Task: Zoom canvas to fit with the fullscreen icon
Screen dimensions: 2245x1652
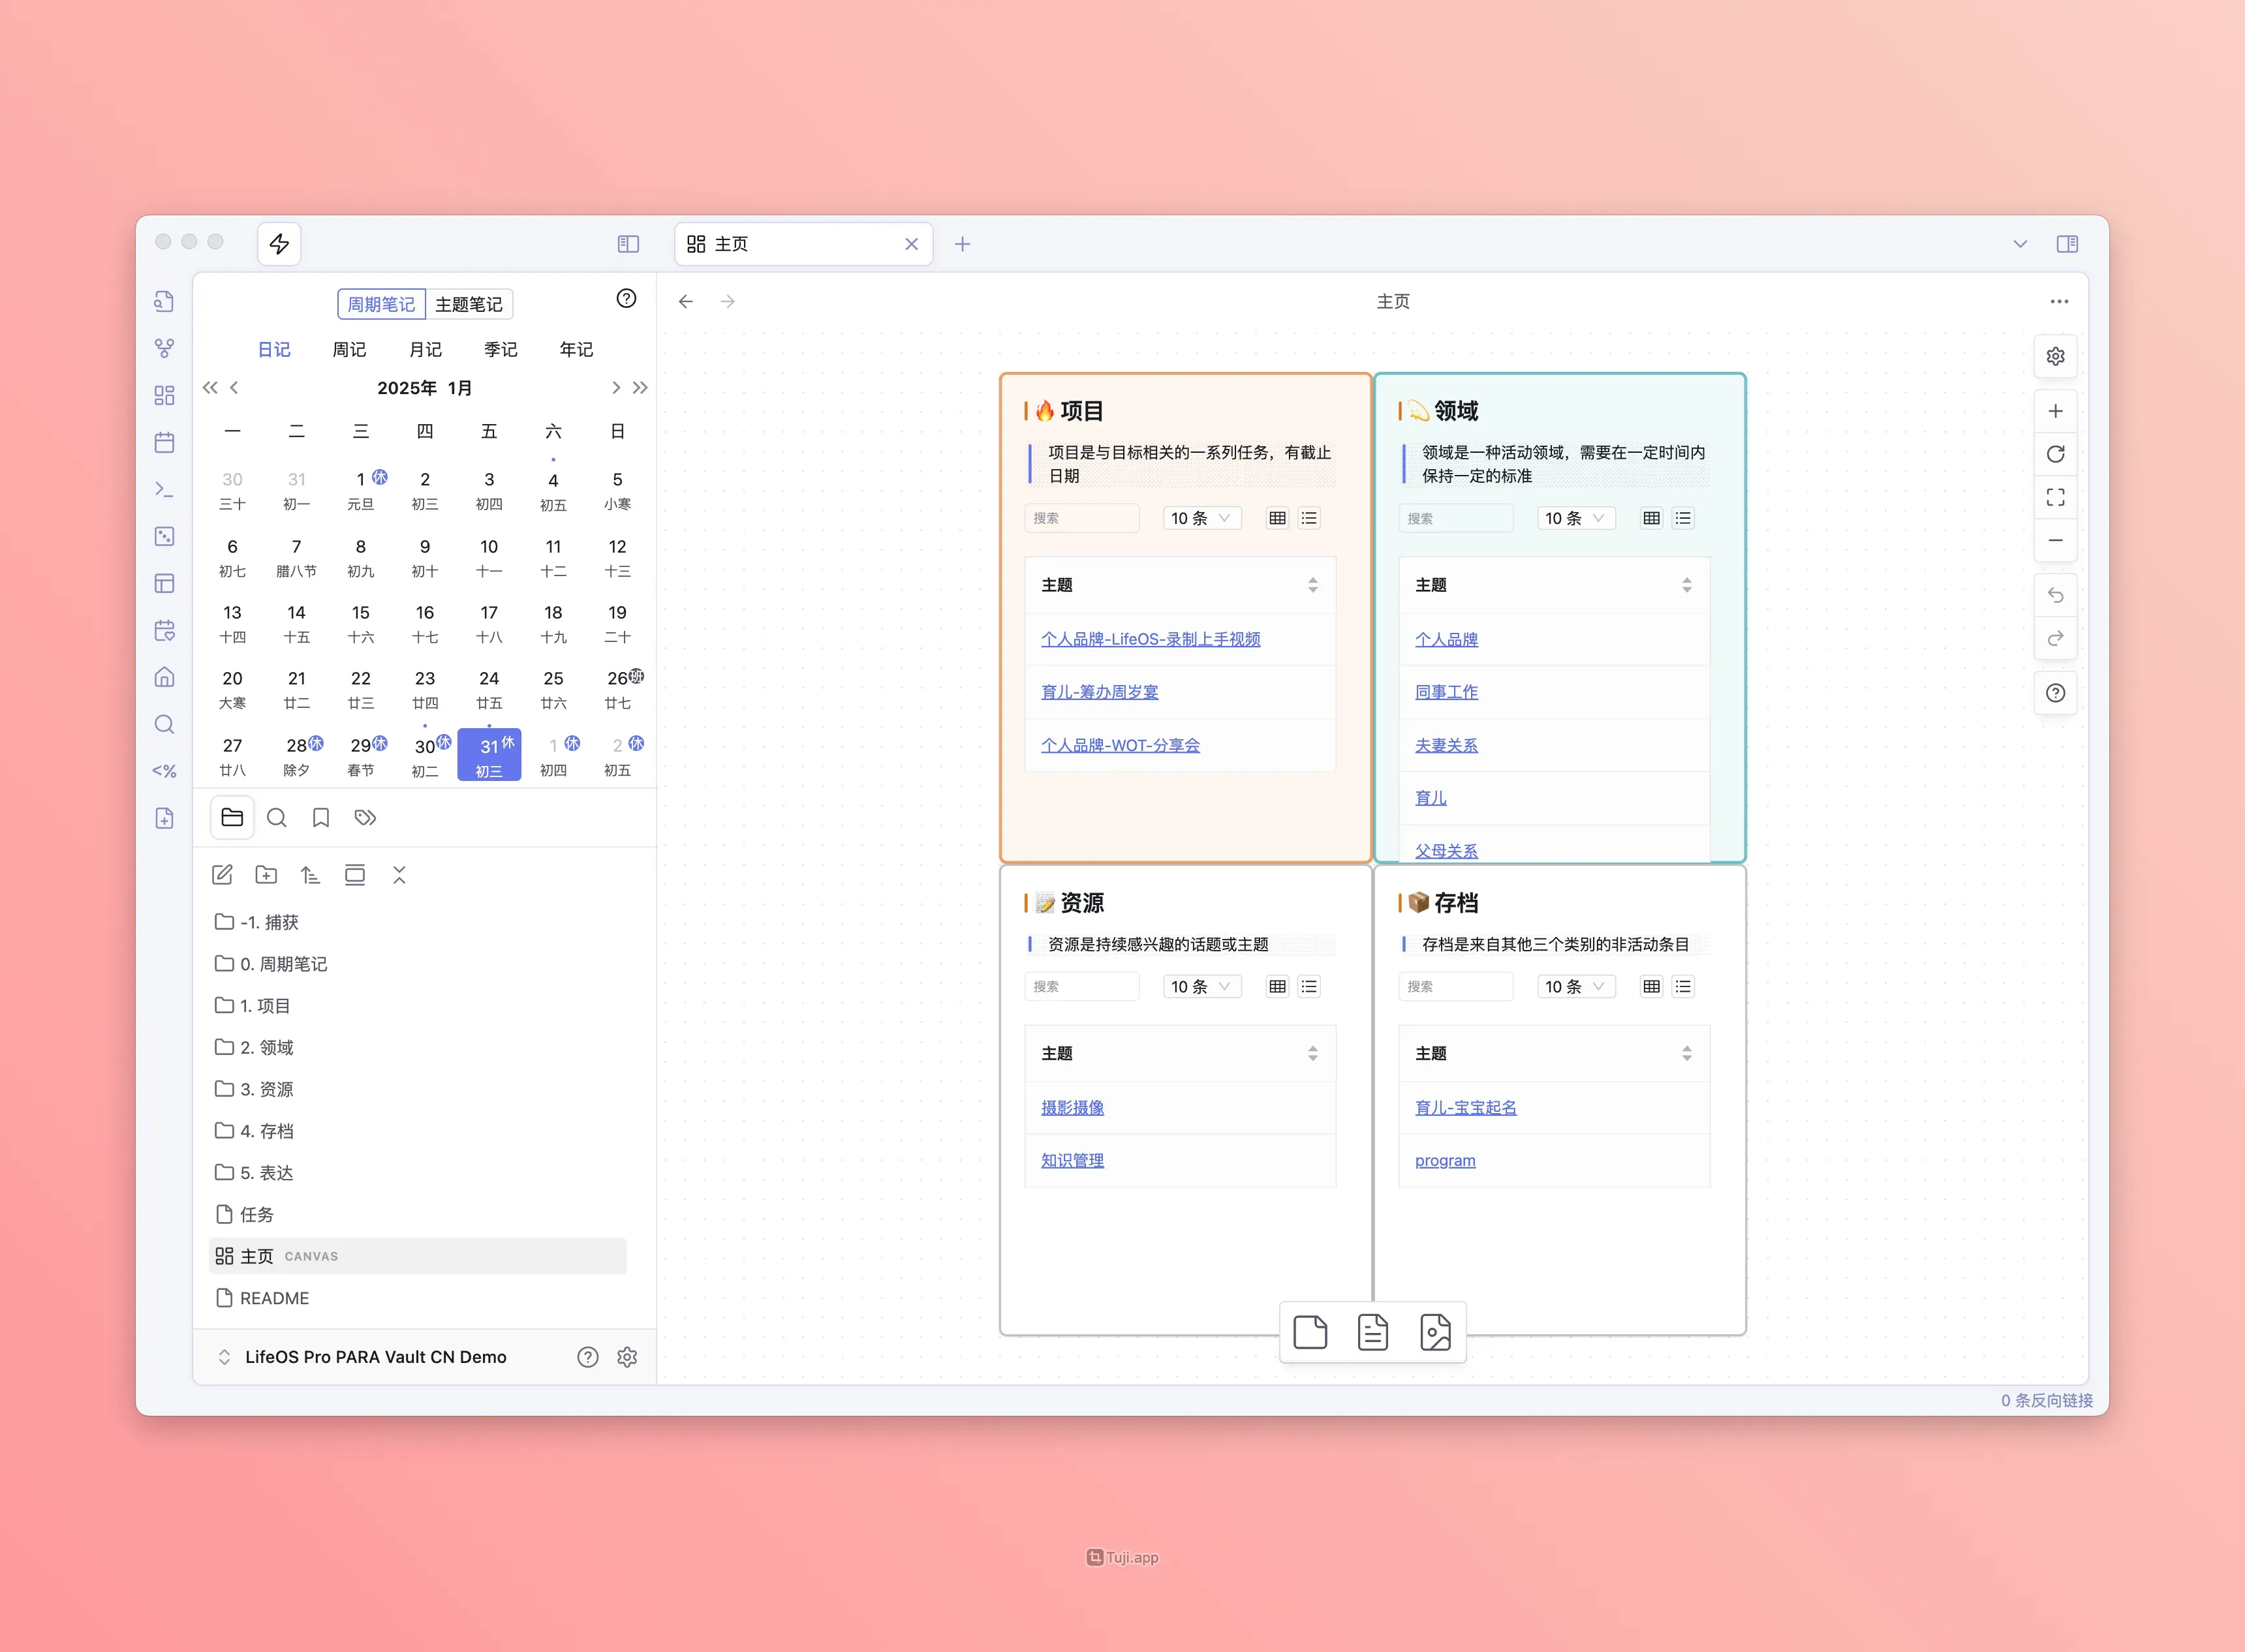Action: pos(2055,497)
